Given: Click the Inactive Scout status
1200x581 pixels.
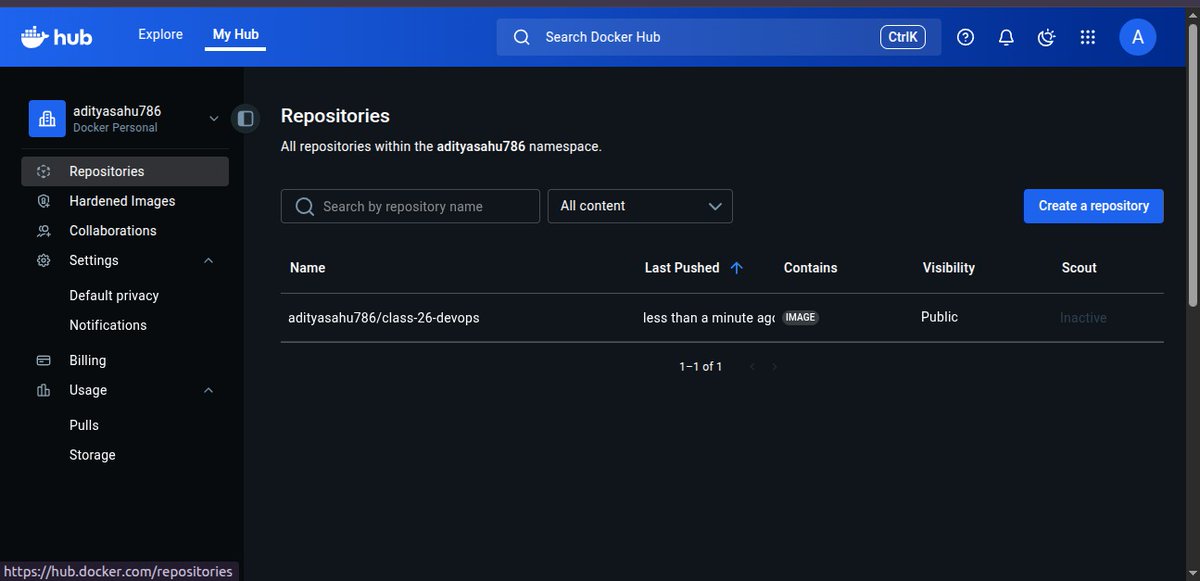Looking at the screenshot, I should [x=1083, y=318].
